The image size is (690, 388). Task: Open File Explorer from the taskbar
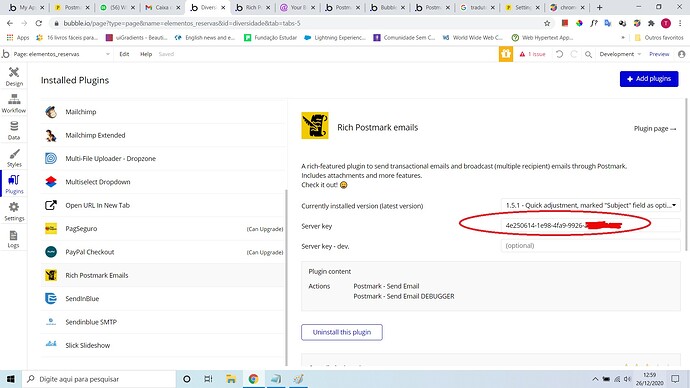pos(231,379)
